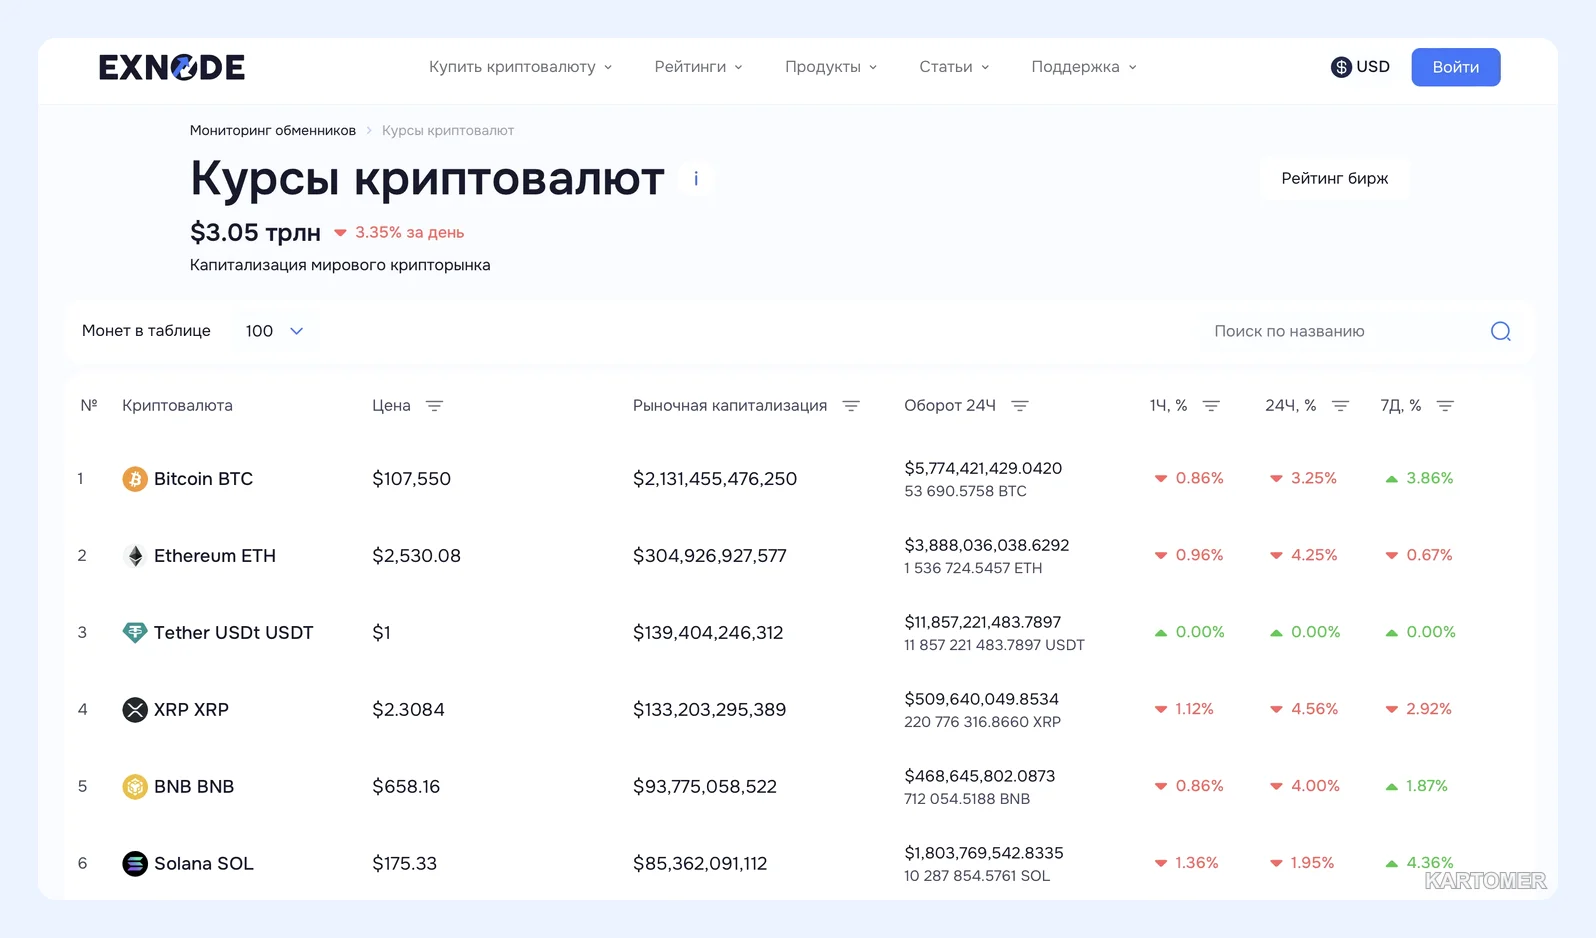Expand Статьи navigation menu
The height and width of the screenshot is (938, 1596).
[x=954, y=67]
